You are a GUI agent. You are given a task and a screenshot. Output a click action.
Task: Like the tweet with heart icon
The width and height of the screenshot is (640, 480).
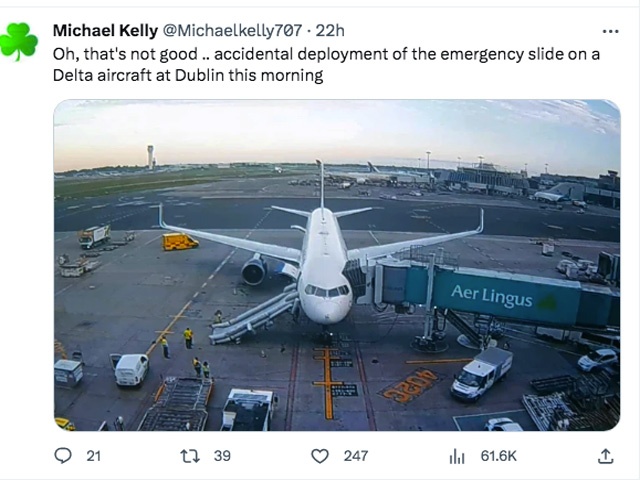[x=320, y=455]
